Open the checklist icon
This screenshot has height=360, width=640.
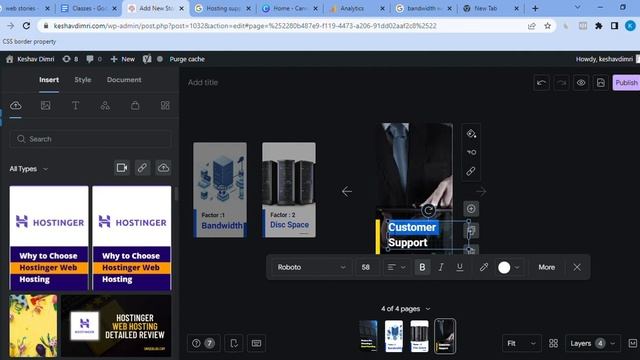point(234,343)
